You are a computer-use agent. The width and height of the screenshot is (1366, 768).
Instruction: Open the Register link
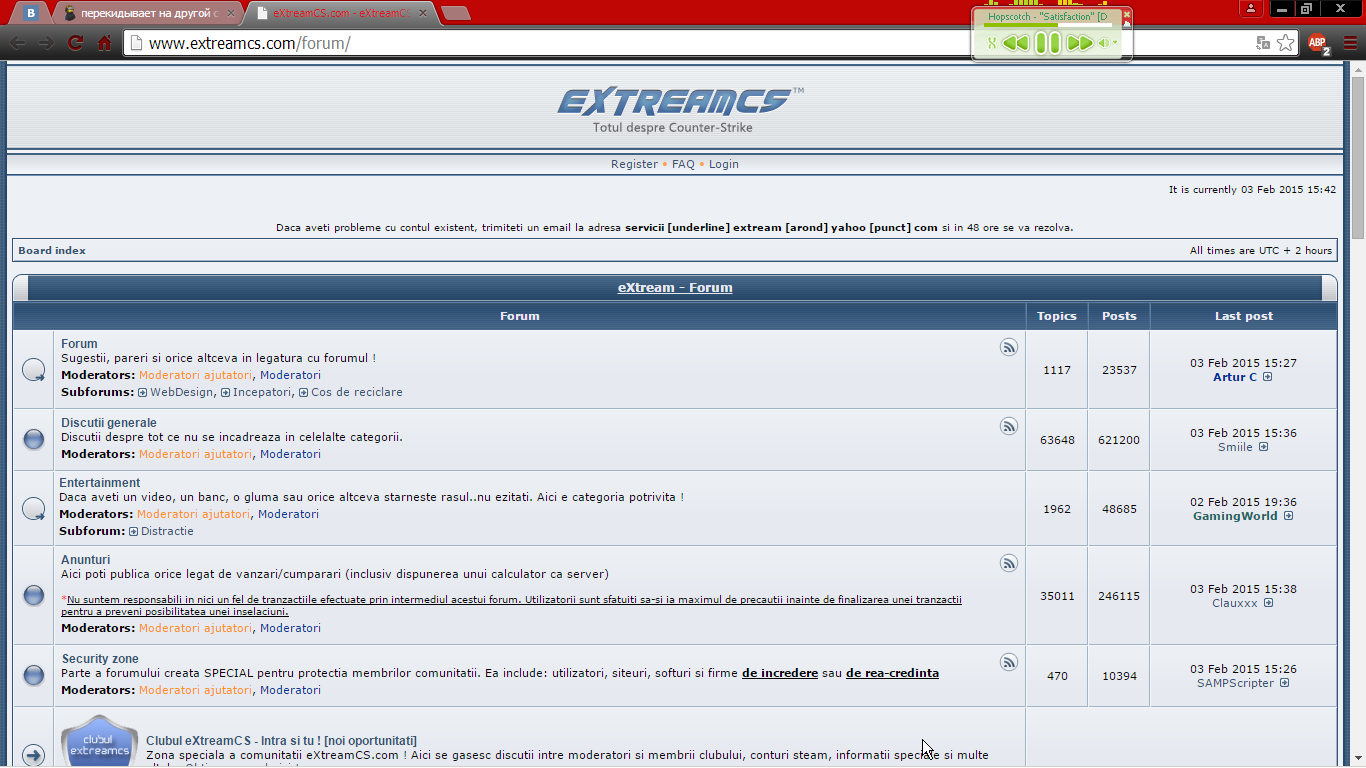(634, 164)
